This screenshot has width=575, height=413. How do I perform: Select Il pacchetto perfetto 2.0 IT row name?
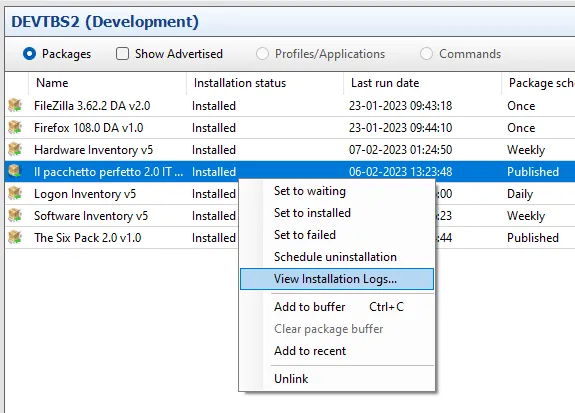coord(108,172)
